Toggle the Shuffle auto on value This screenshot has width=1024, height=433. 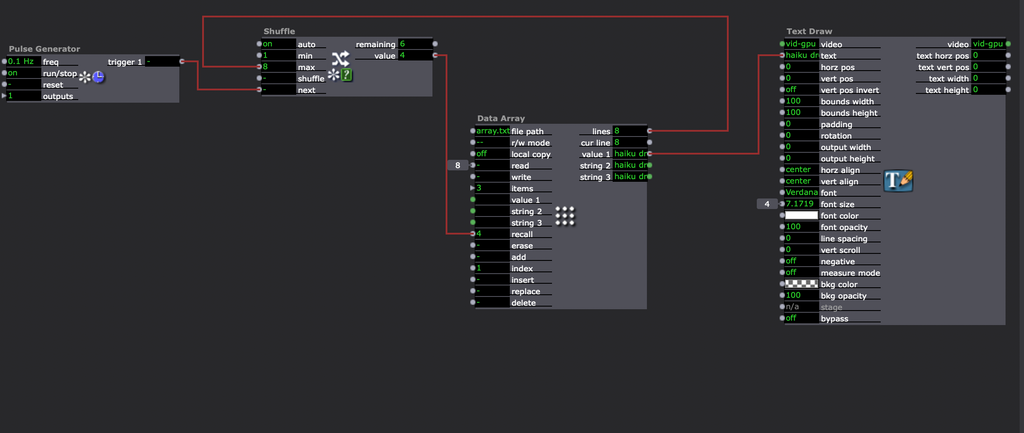pyautogui.click(x=278, y=44)
